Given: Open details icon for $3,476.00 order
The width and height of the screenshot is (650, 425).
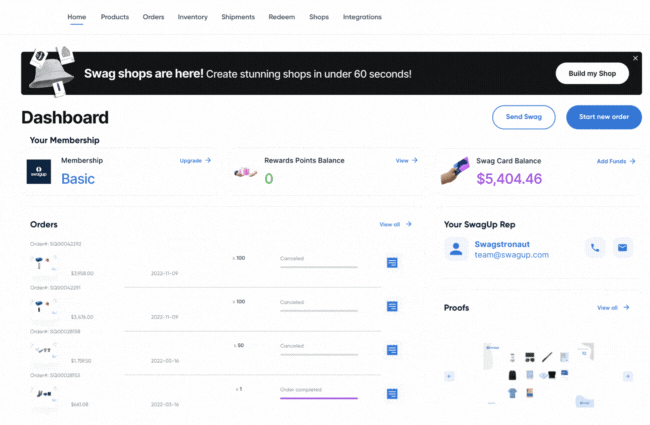Looking at the screenshot, I should pos(392,306).
